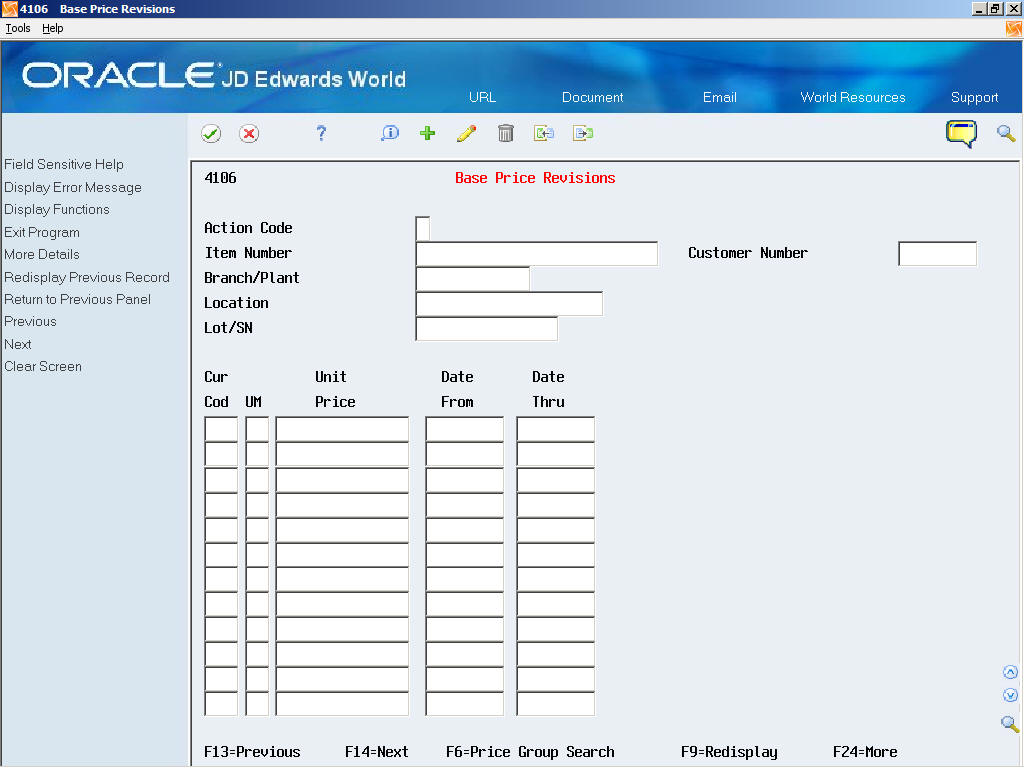Click the green checkmark OK icon

click(210, 134)
